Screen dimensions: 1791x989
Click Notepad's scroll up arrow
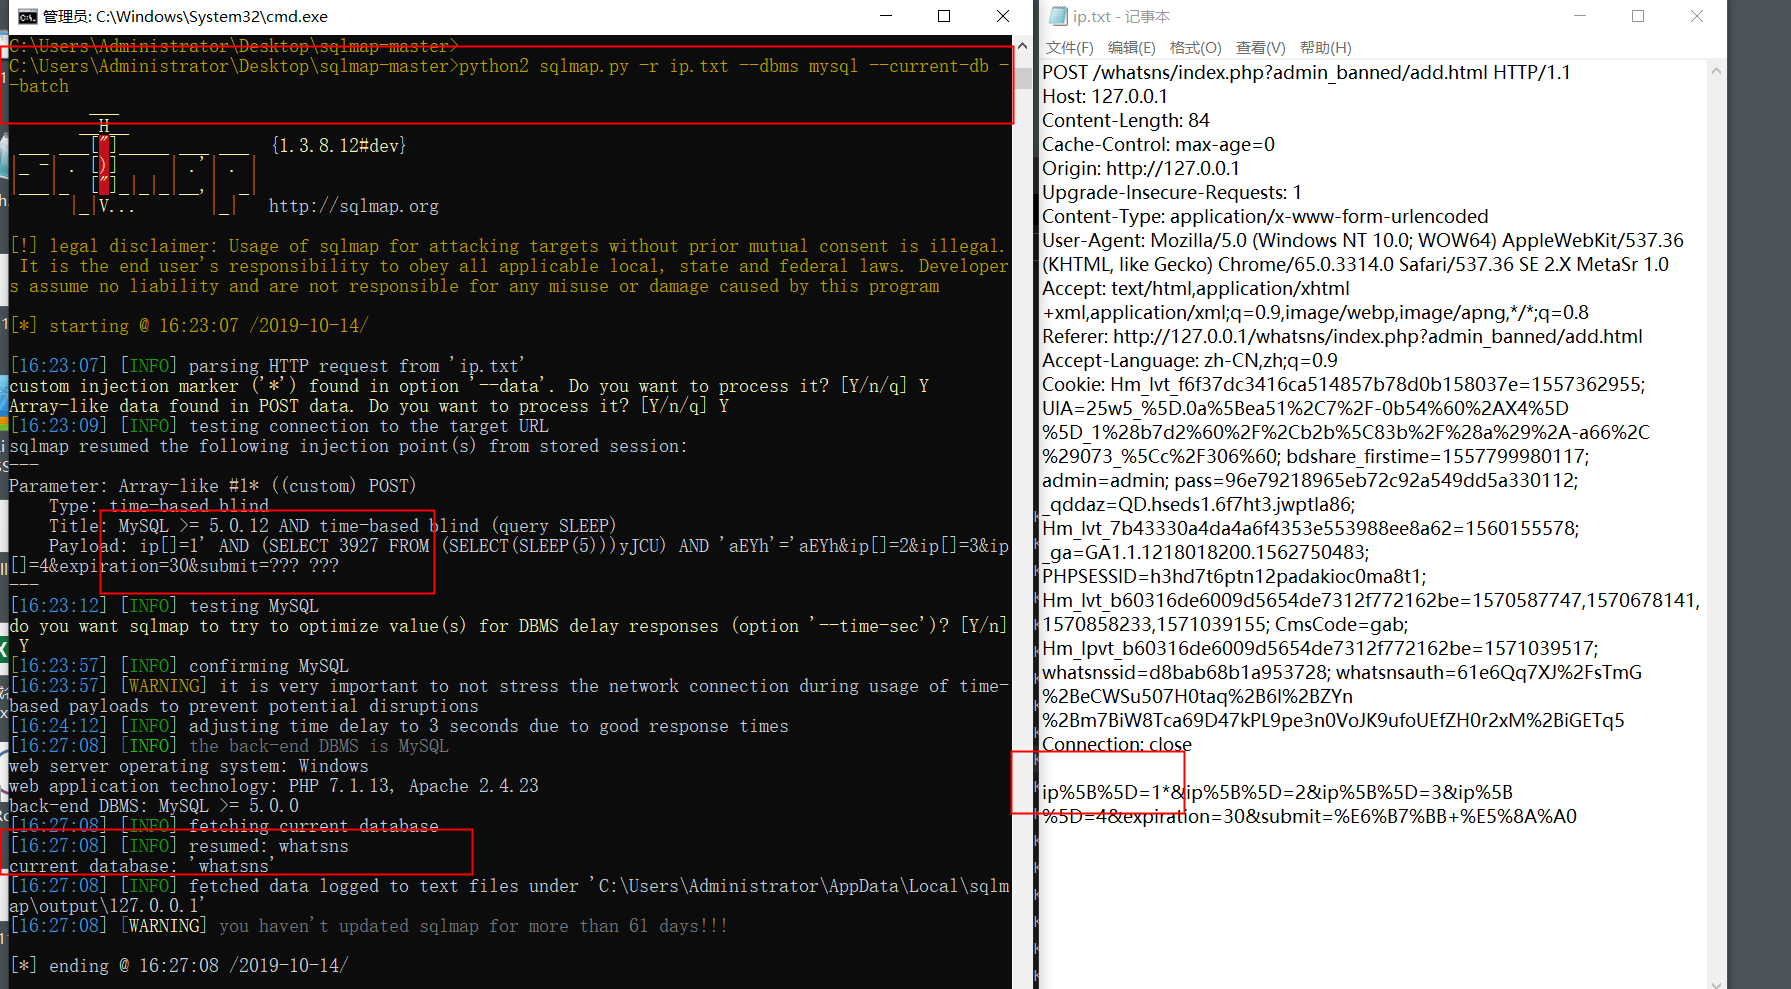point(1716,71)
